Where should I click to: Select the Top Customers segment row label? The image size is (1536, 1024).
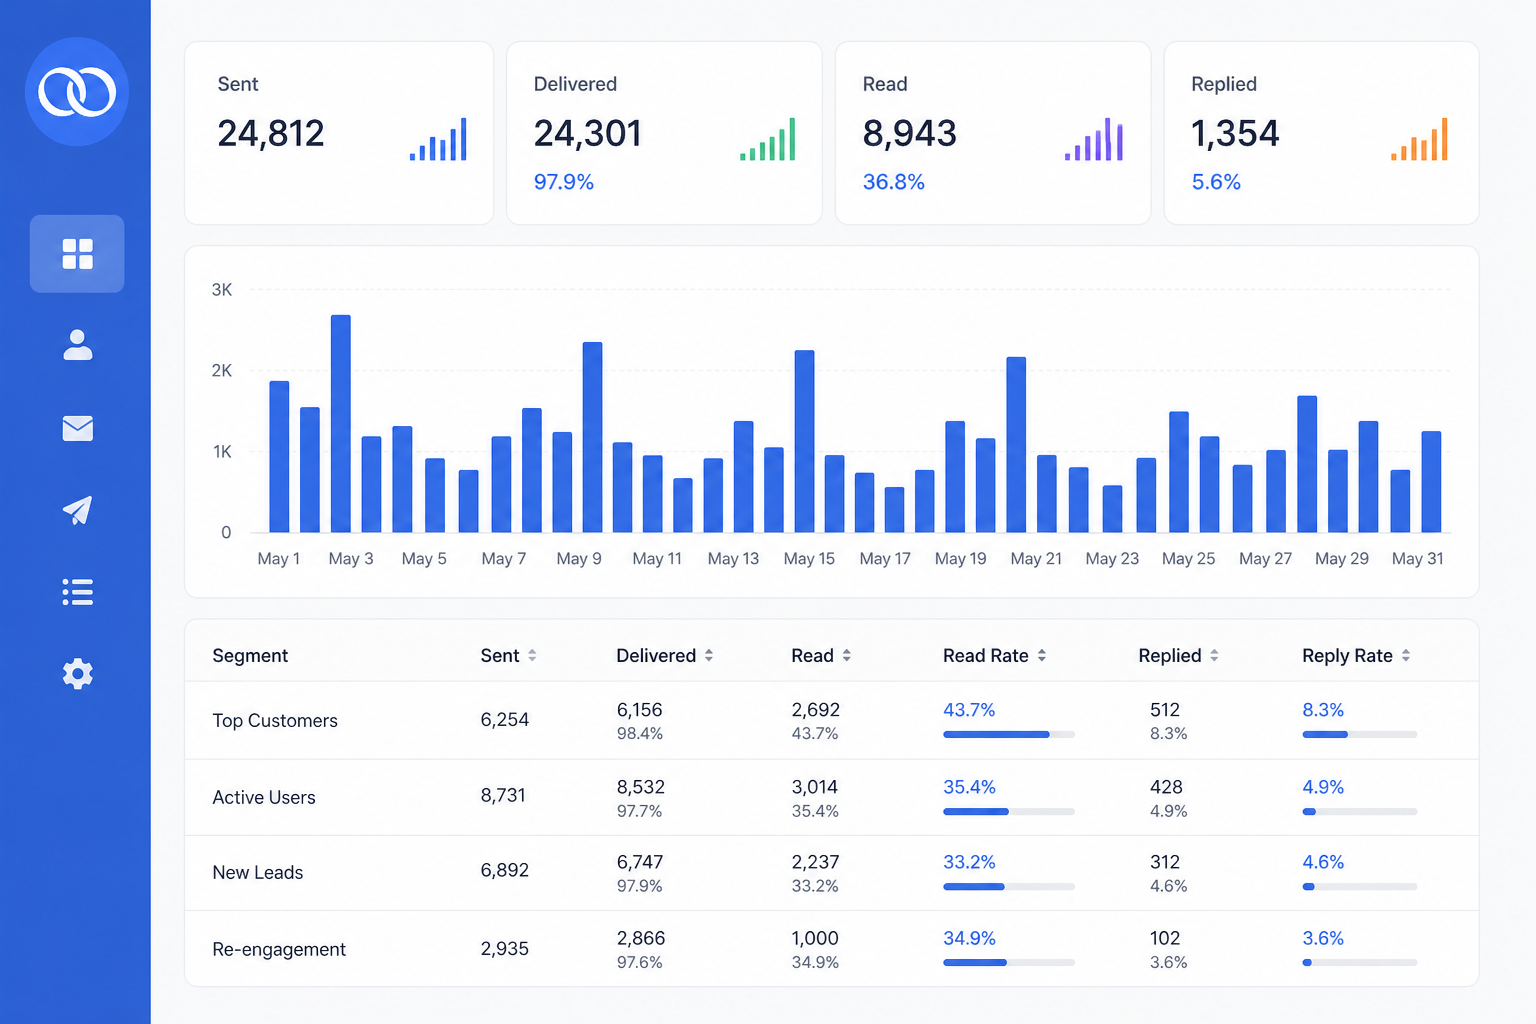[275, 720]
